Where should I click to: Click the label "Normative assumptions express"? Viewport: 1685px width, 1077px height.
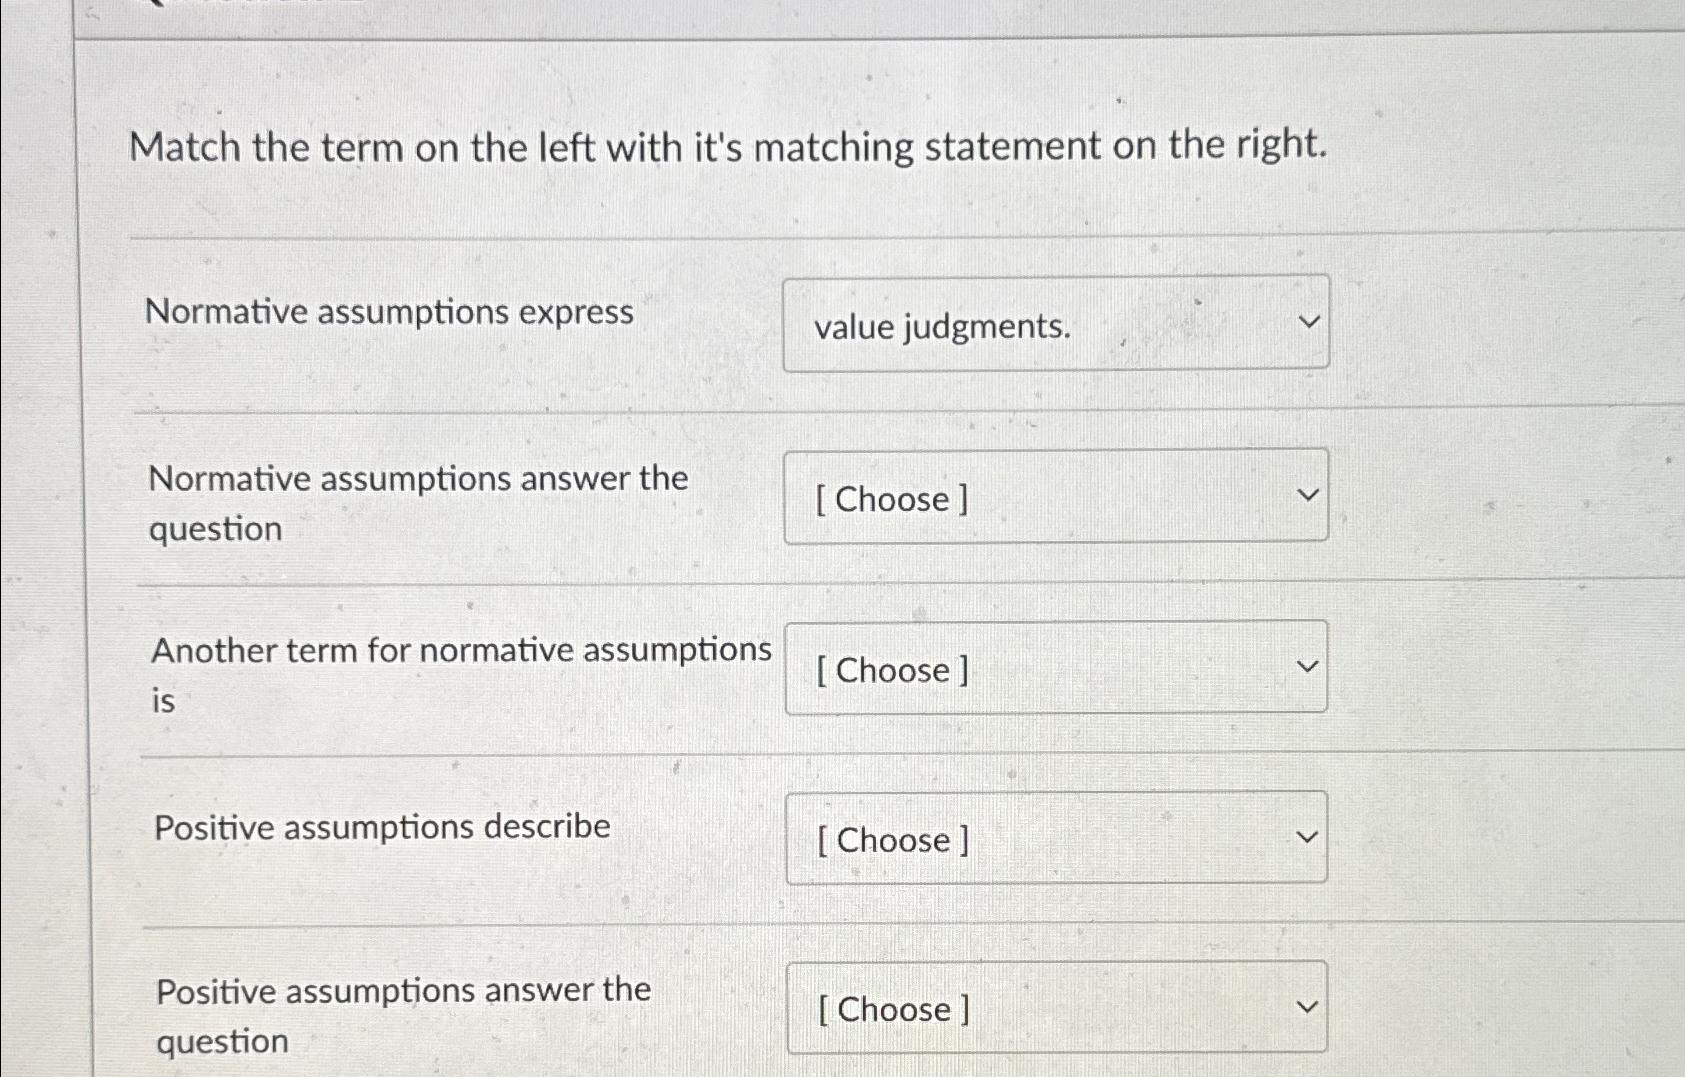[388, 313]
